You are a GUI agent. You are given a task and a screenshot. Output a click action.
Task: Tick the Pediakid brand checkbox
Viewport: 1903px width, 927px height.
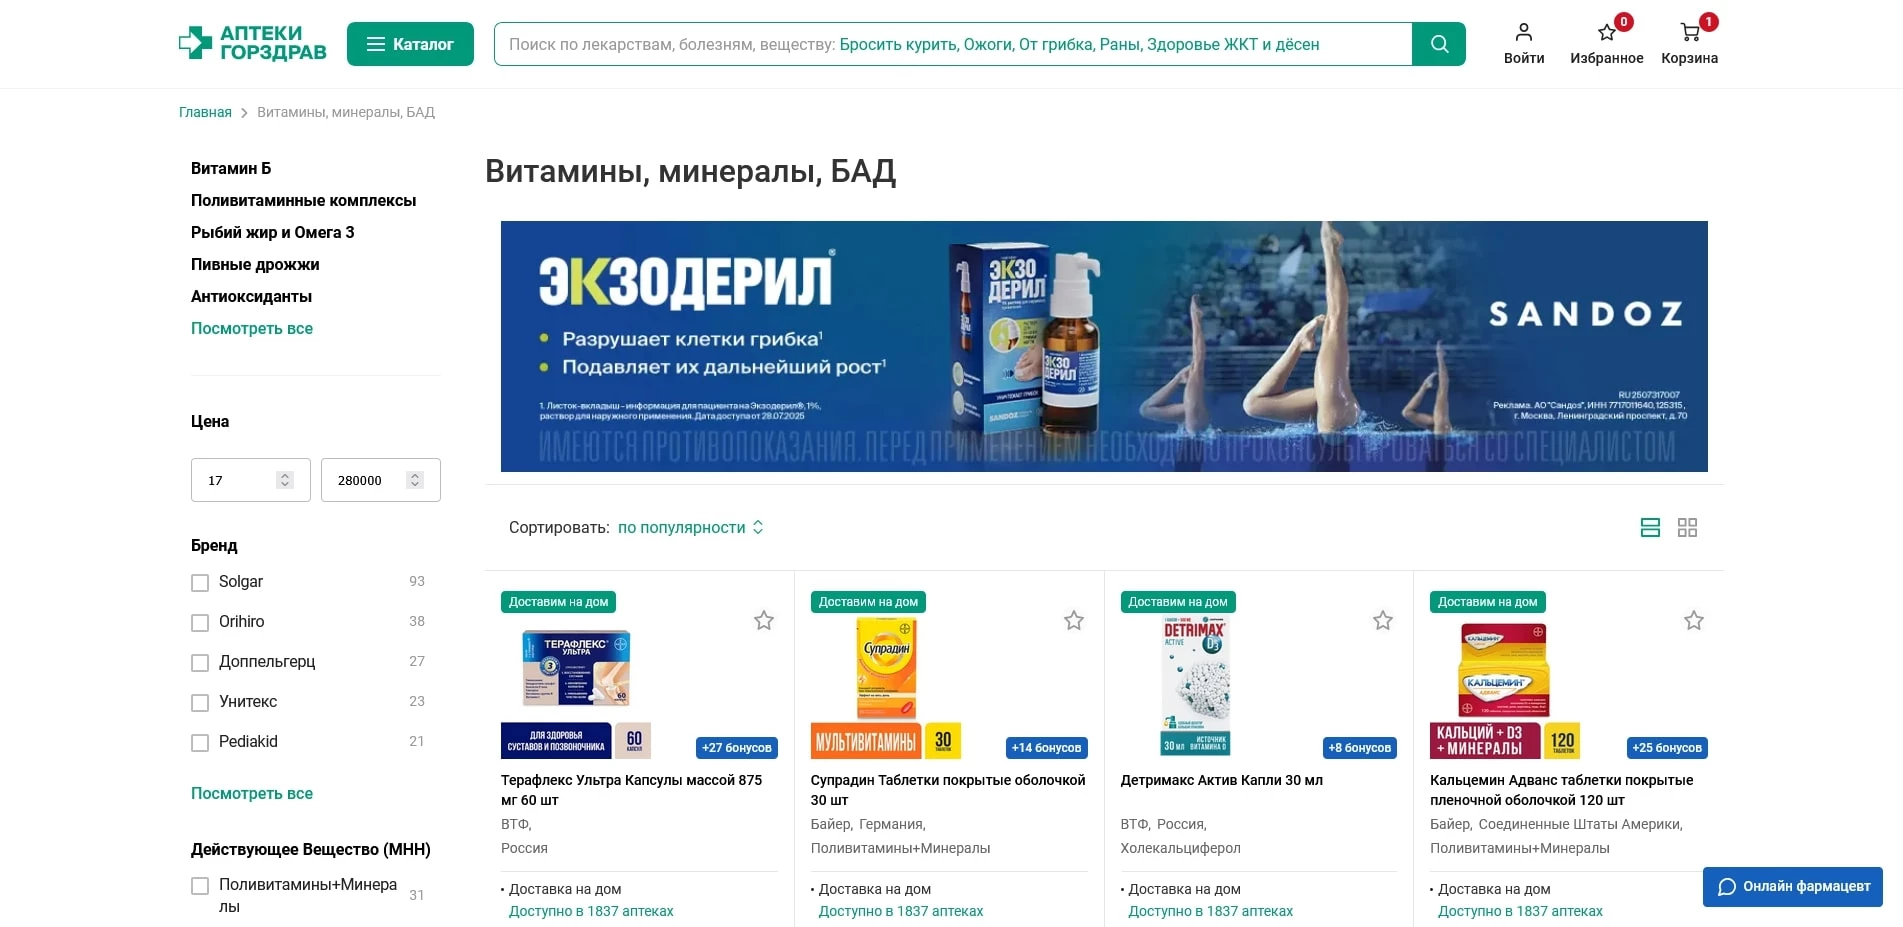click(200, 743)
